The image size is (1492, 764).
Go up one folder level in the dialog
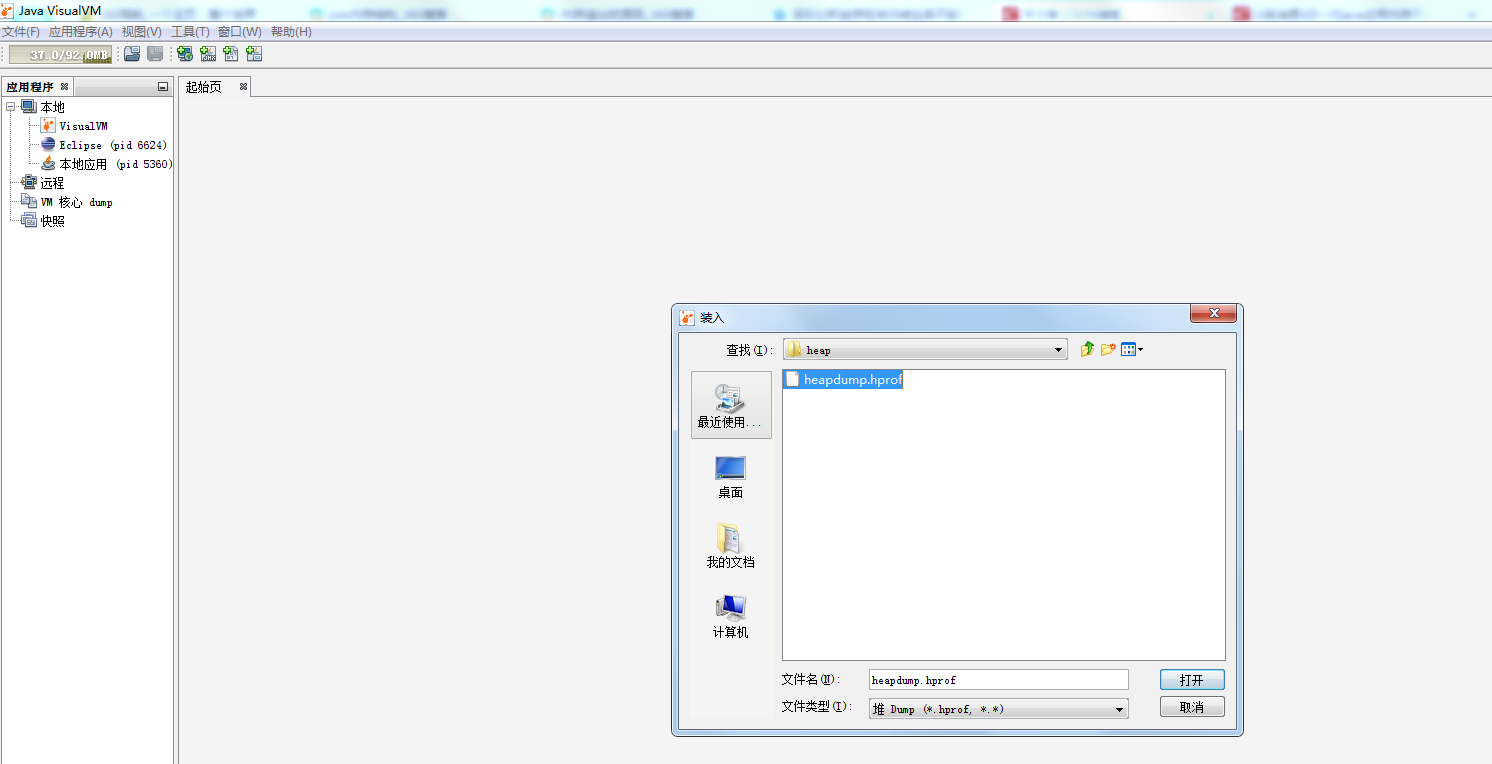(x=1087, y=349)
